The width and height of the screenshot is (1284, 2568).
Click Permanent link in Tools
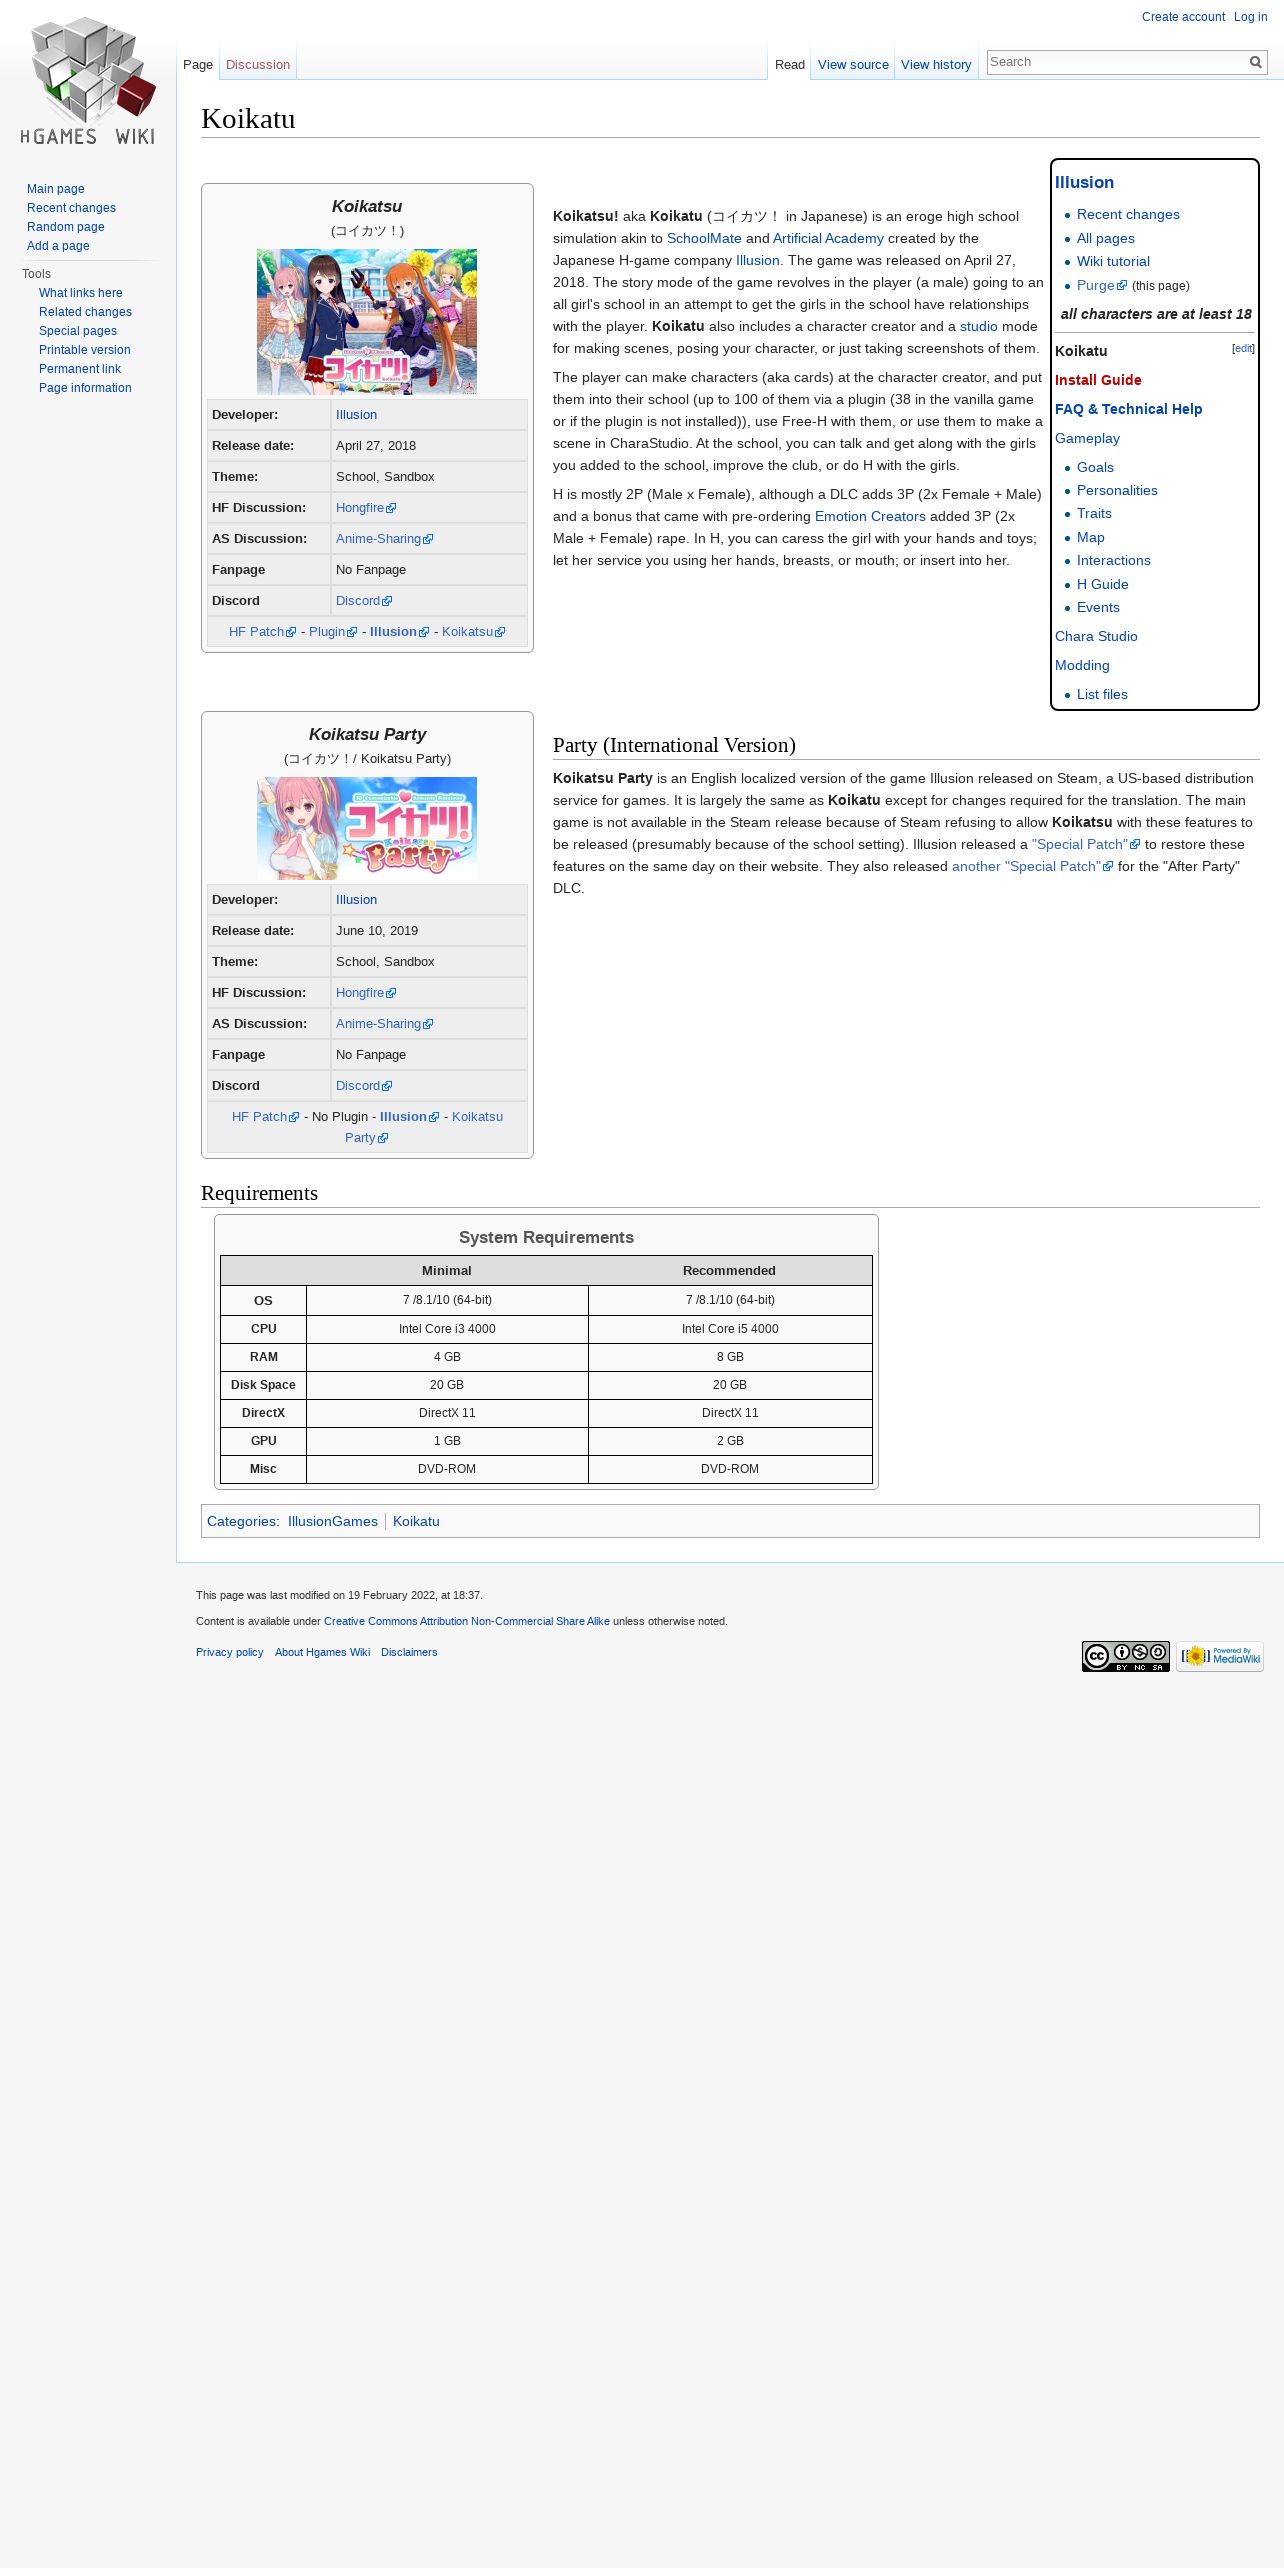tap(80, 369)
